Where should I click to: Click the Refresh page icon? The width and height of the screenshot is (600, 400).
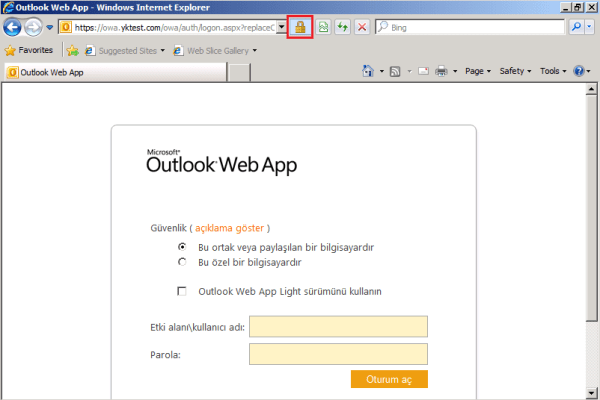click(x=344, y=27)
